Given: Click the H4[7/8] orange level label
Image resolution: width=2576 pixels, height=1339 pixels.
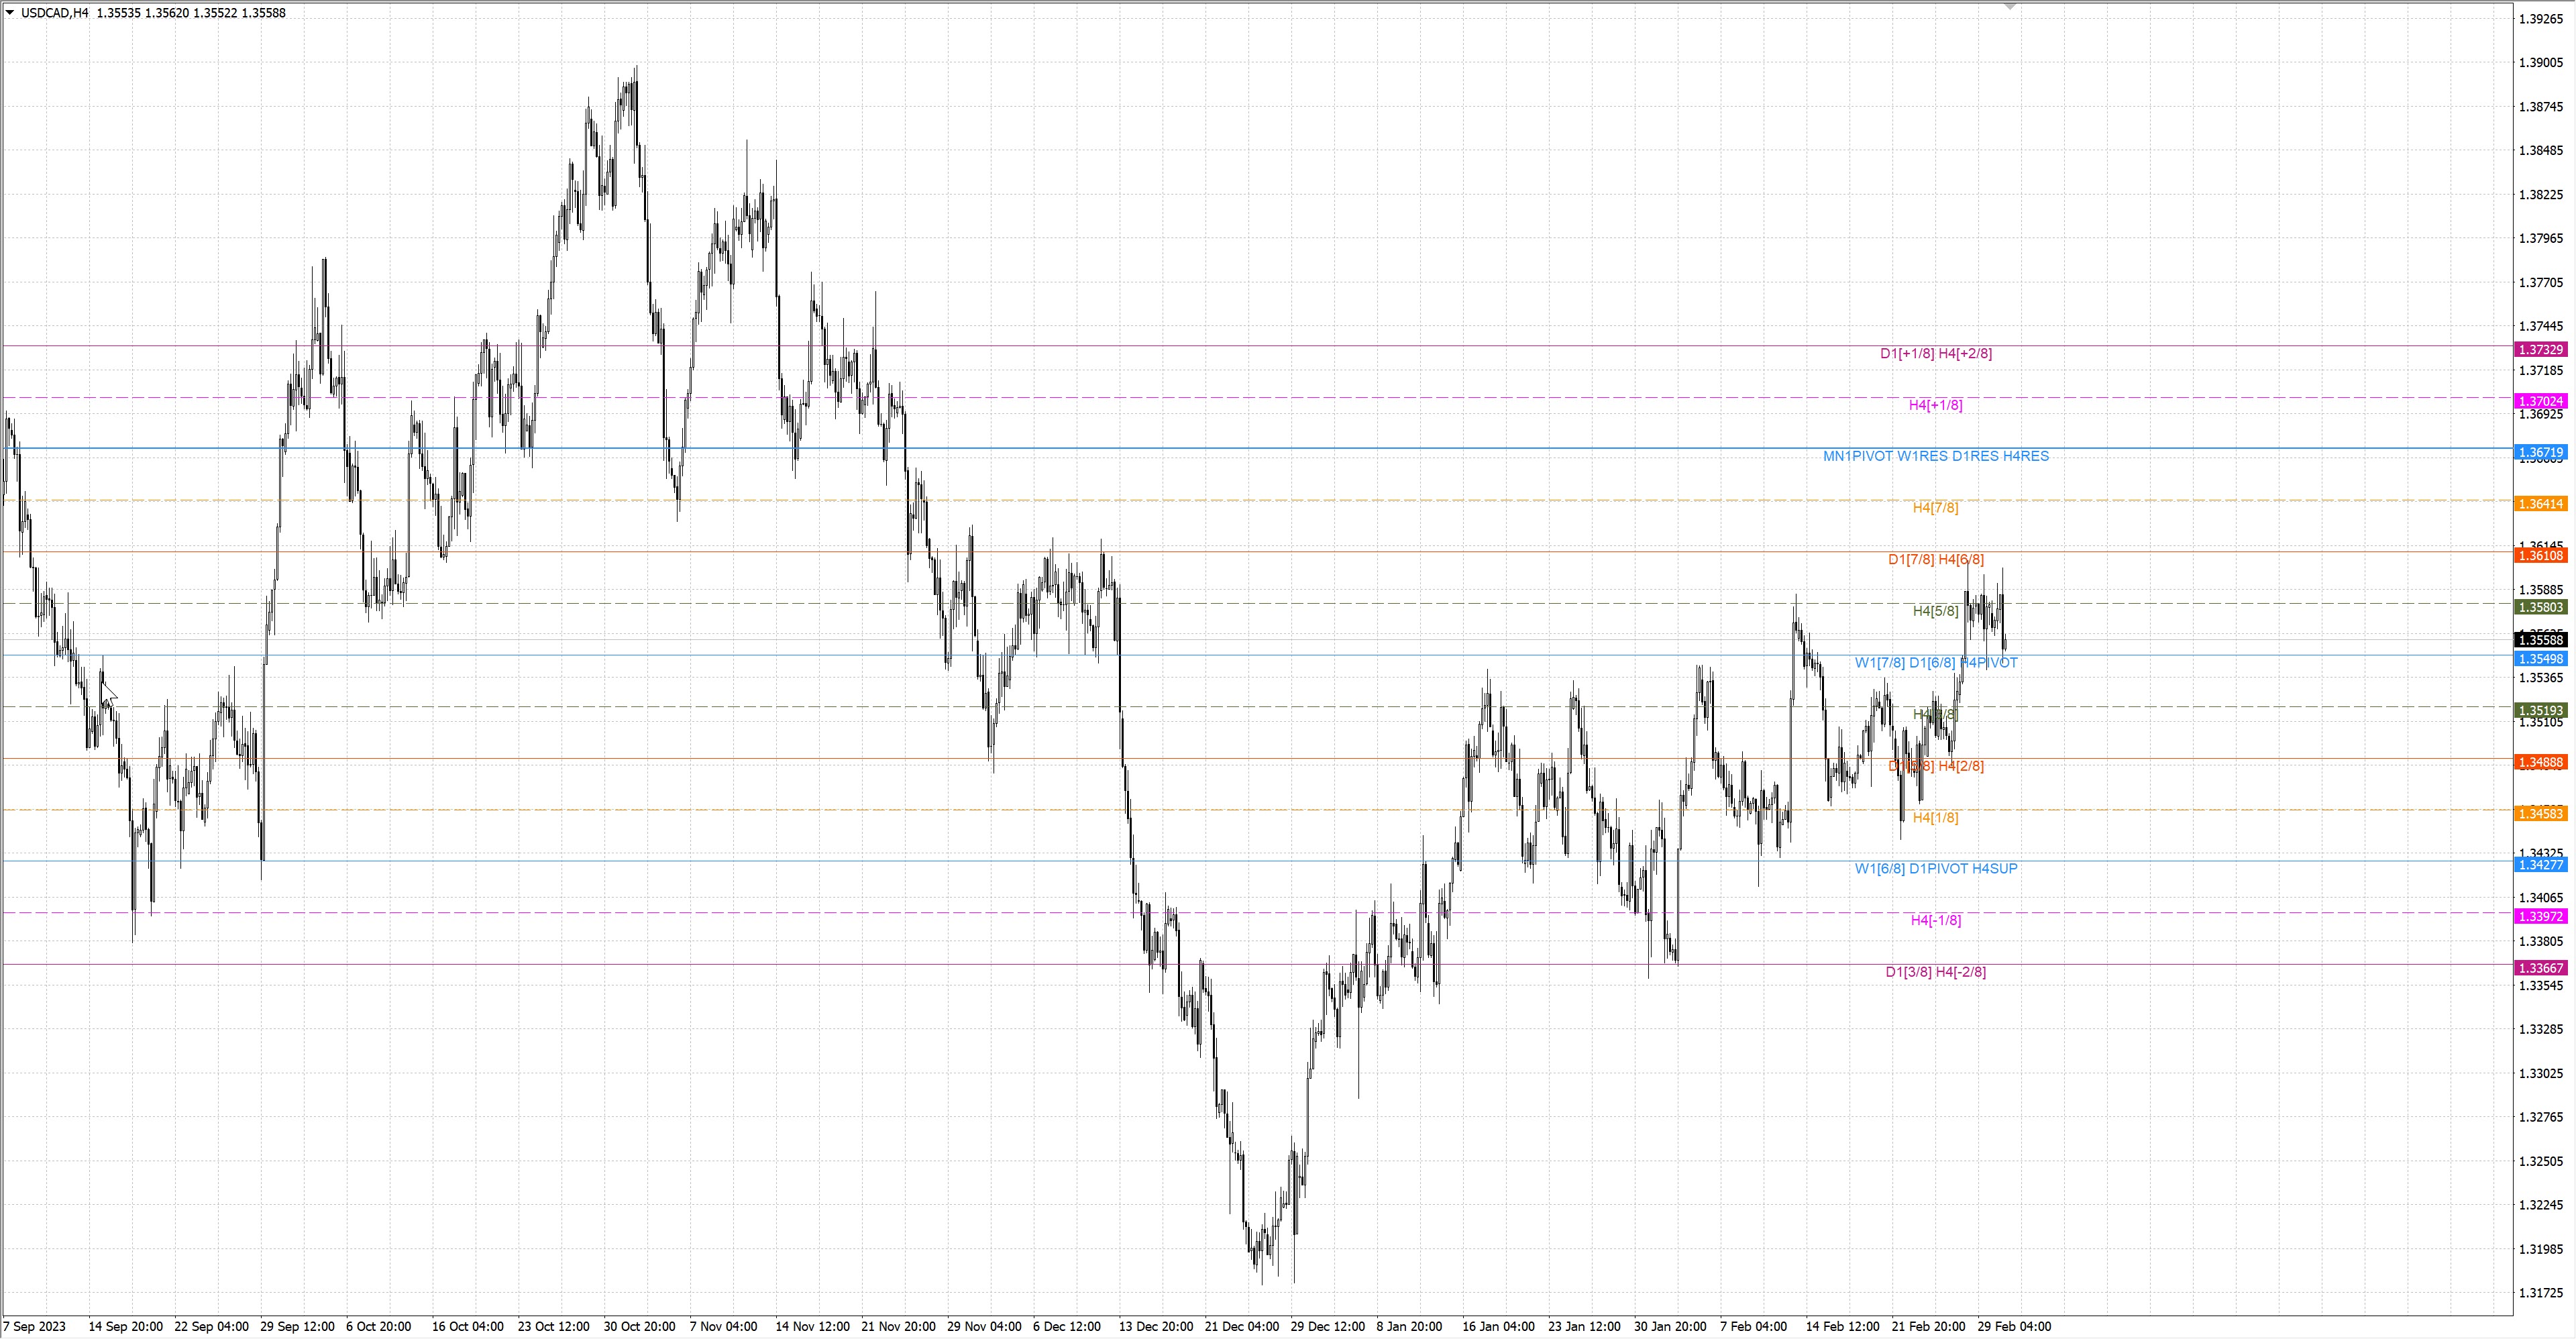Looking at the screenshot, I should click(x=1935, y=508).
